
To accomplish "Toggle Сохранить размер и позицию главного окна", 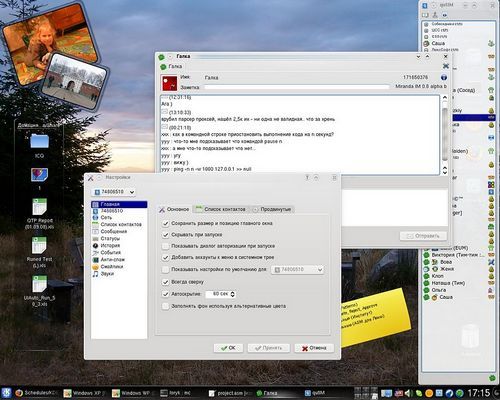I will (166, 223).
